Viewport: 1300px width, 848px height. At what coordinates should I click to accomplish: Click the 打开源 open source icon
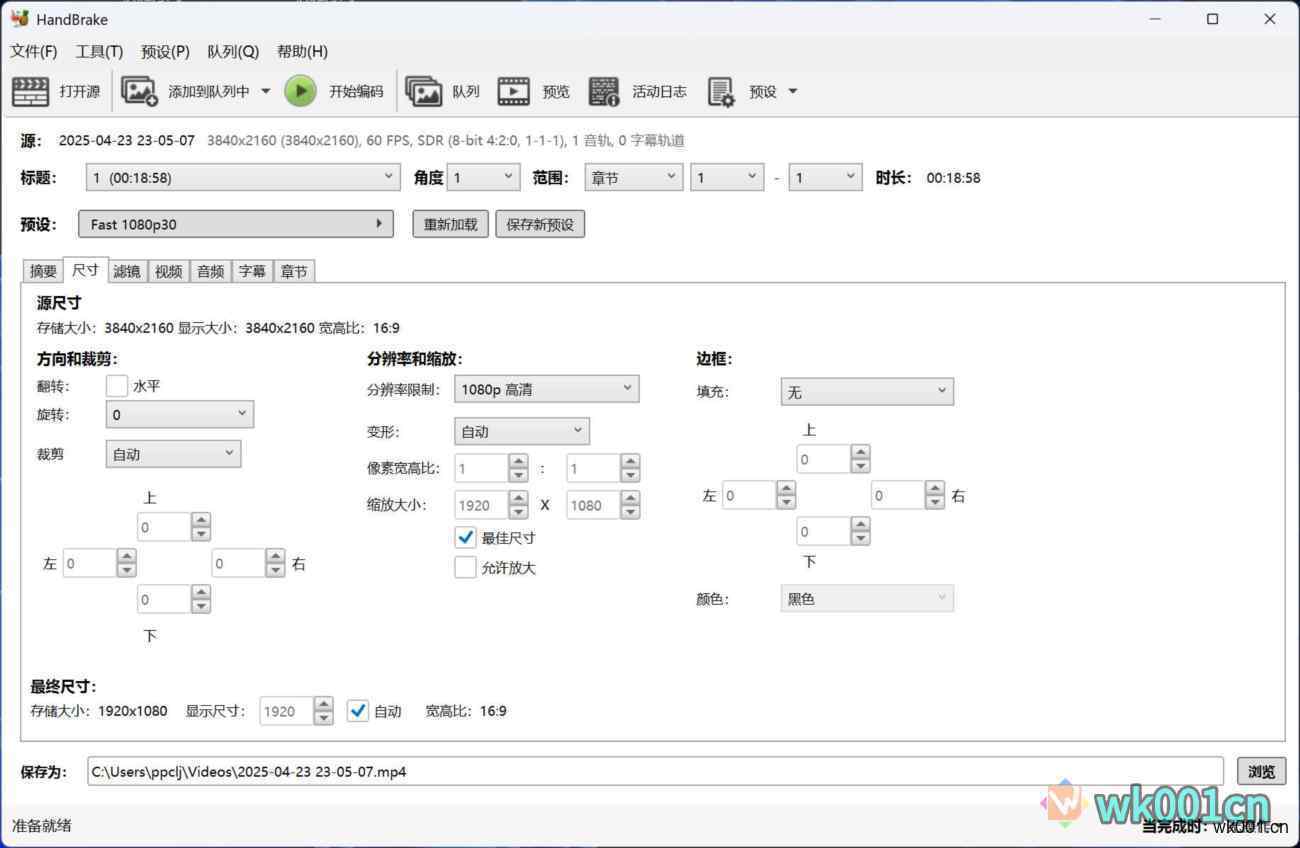coord(30,91)
